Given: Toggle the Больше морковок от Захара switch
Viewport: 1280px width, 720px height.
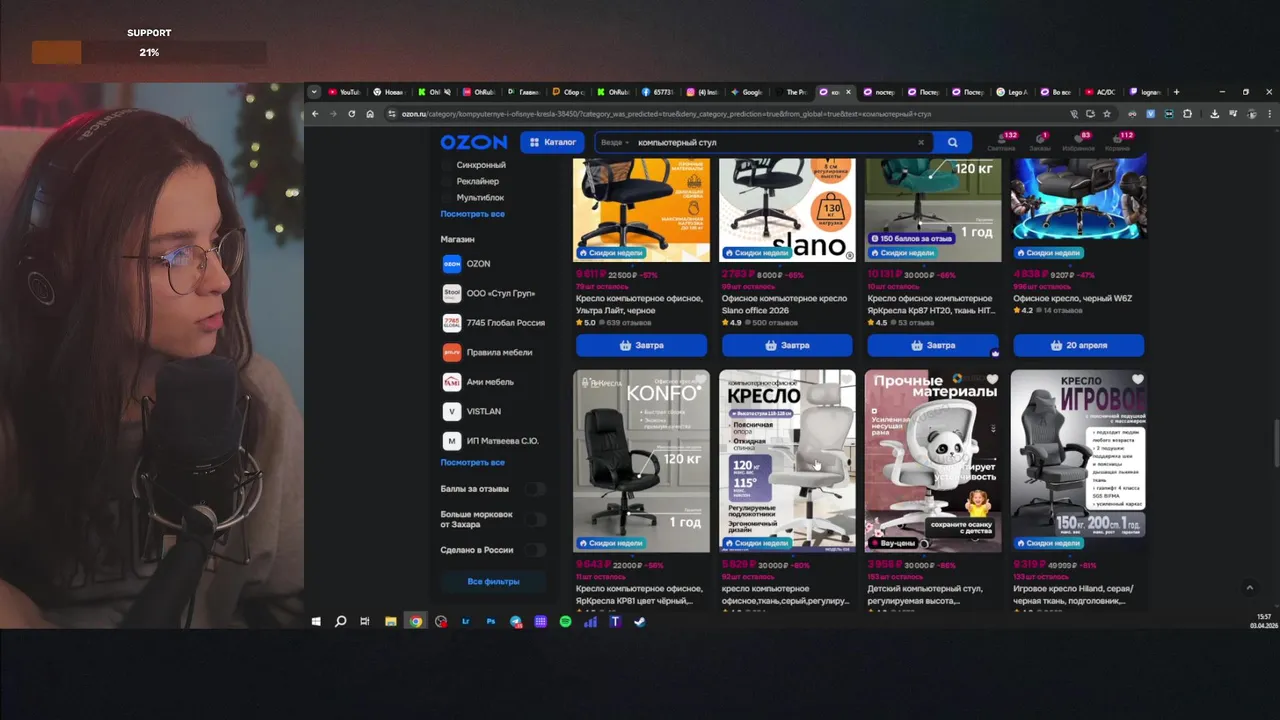Looking at the screenshot, I should point(536,519).
